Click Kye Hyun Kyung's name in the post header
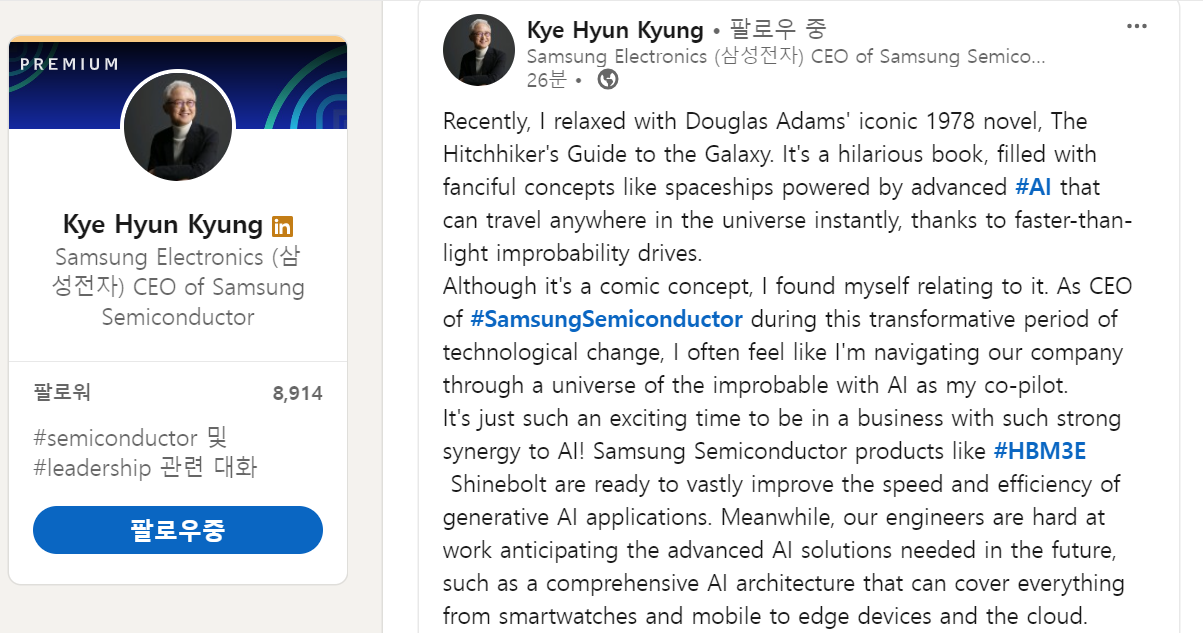Screen dimensions: 1203x633 [614, 30]
